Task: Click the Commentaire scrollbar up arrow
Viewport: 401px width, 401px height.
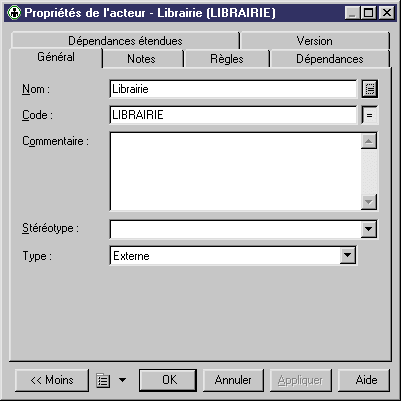Action: point(369,141)
